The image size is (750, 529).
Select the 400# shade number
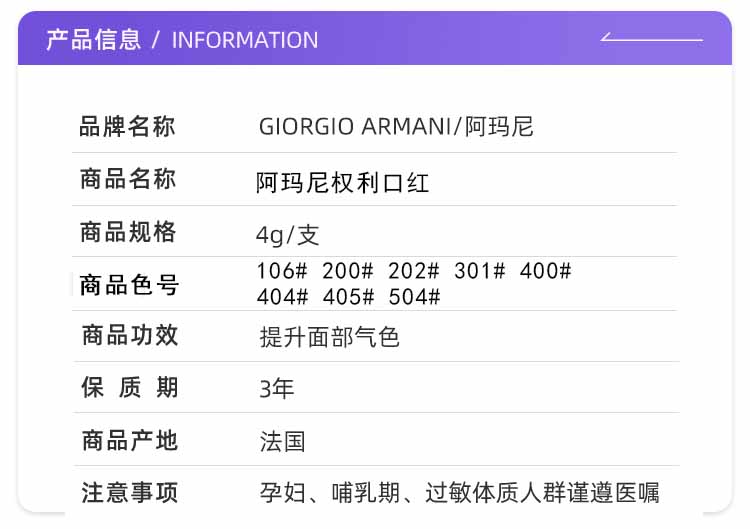click(546, 271)
